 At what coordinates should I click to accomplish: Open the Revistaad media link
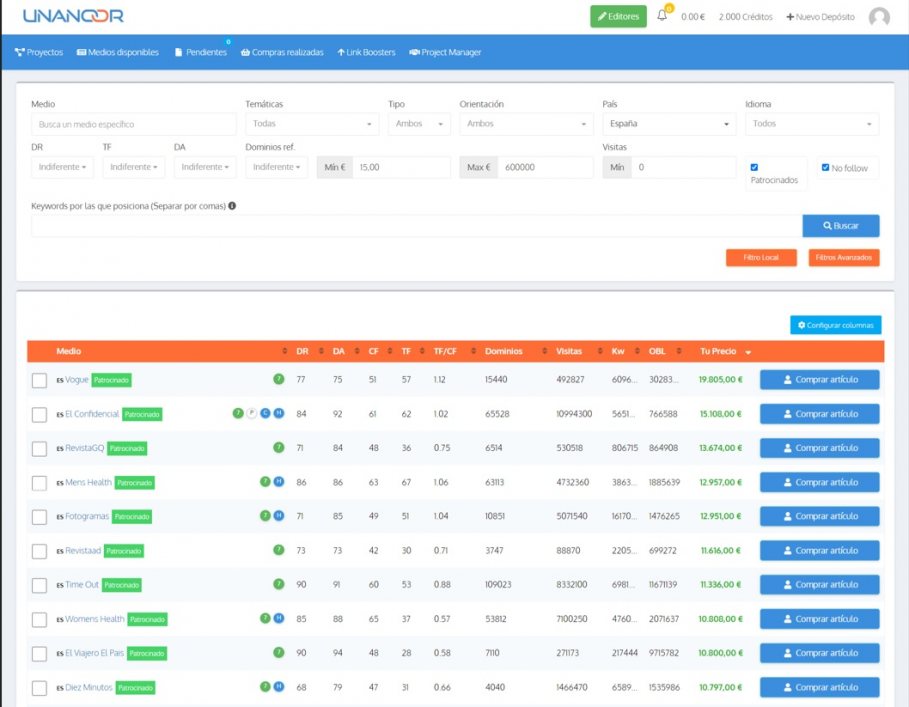(83, 551)
